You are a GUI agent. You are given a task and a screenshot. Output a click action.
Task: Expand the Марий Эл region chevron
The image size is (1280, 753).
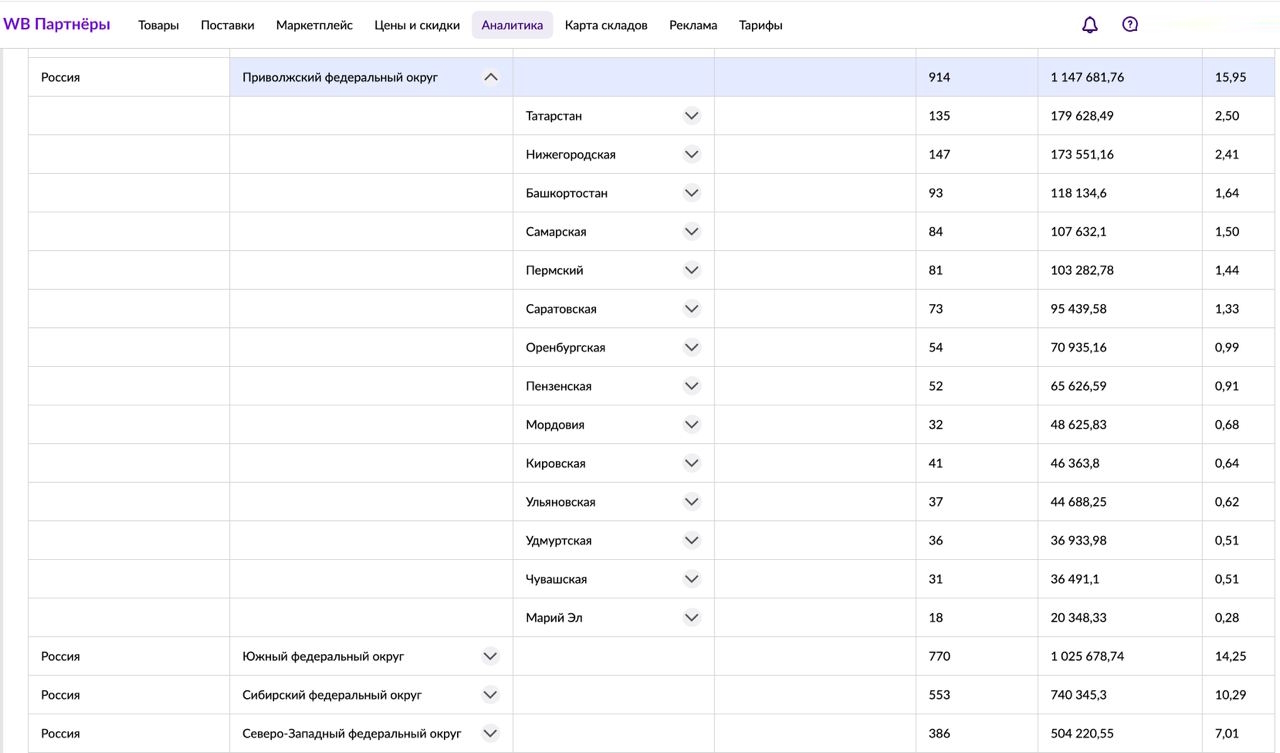coord(692,618)
